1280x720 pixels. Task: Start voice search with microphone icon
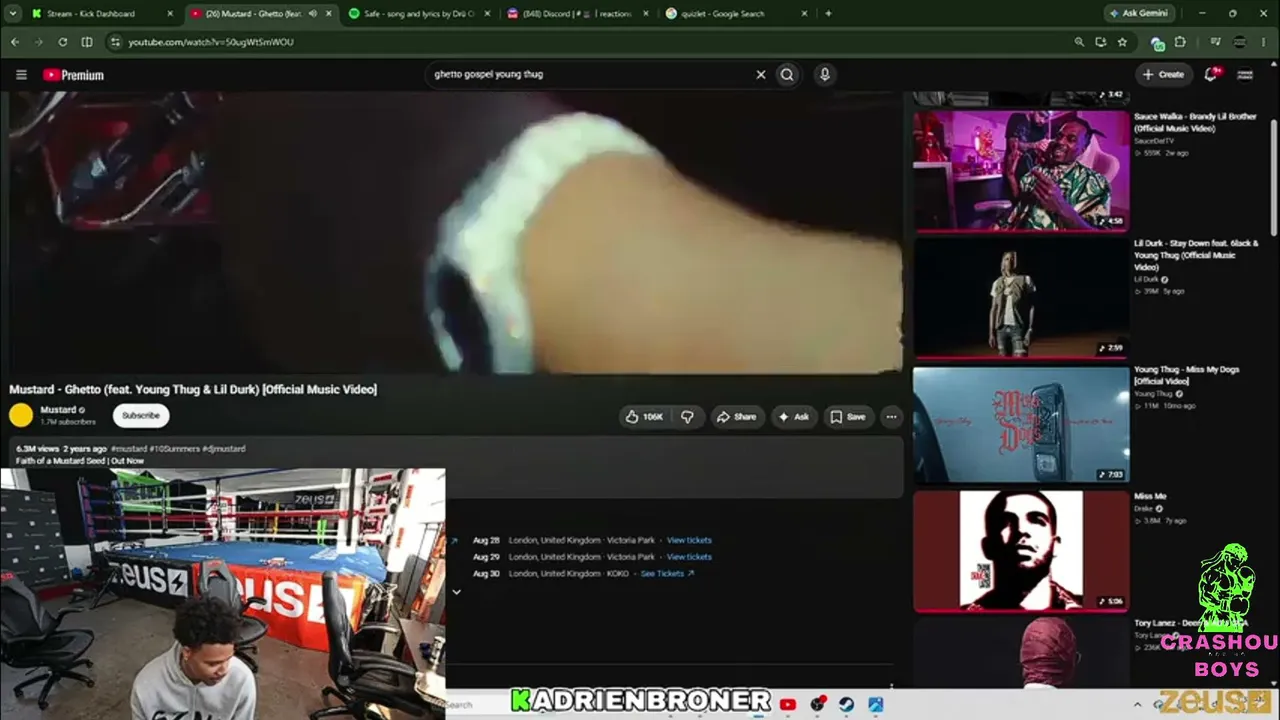(x=824, y=74)
